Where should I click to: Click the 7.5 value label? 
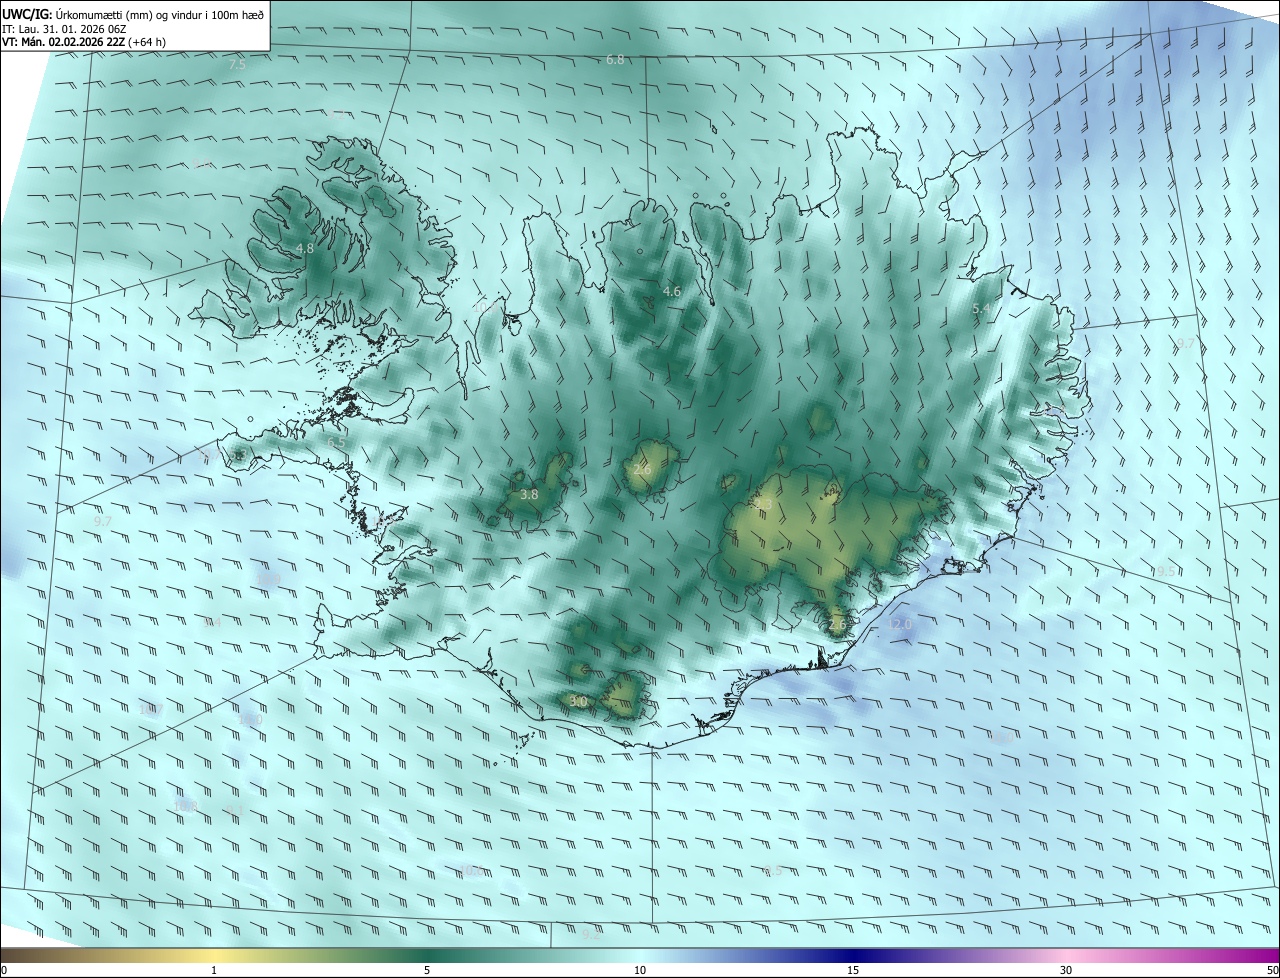237,64
